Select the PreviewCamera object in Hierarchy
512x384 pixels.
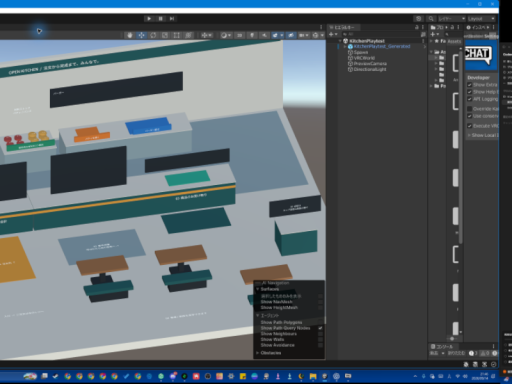370,64
